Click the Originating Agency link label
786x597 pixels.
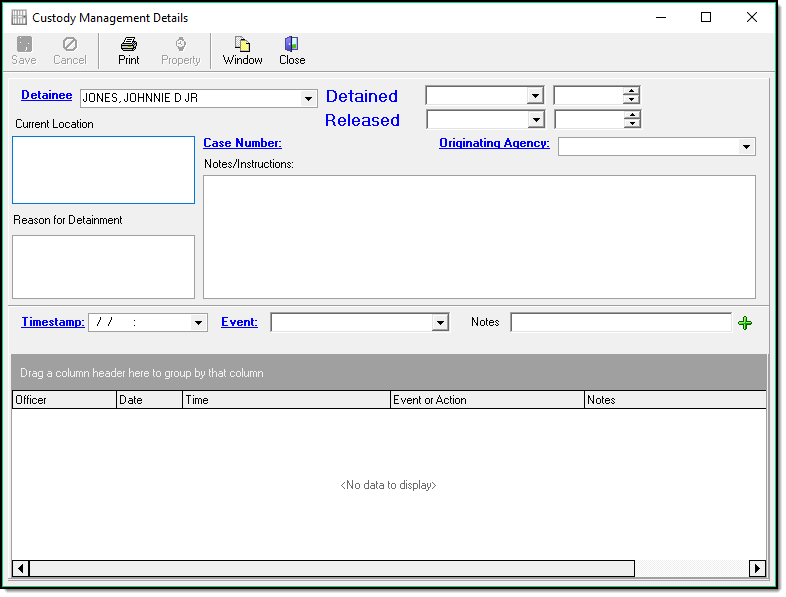[494, 143]
